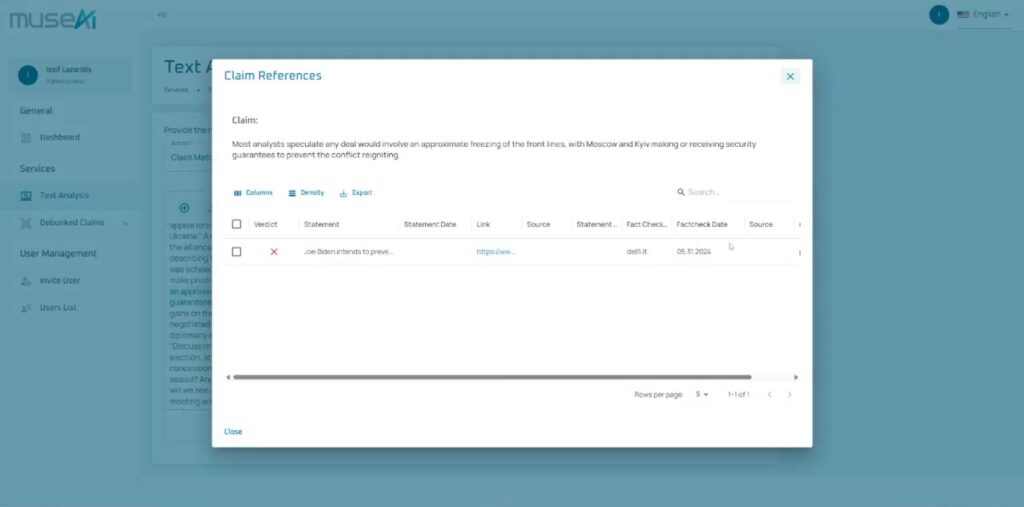Export the claim references table
The width and height of the screenshot is (1024, 507).
pos(356,193)
